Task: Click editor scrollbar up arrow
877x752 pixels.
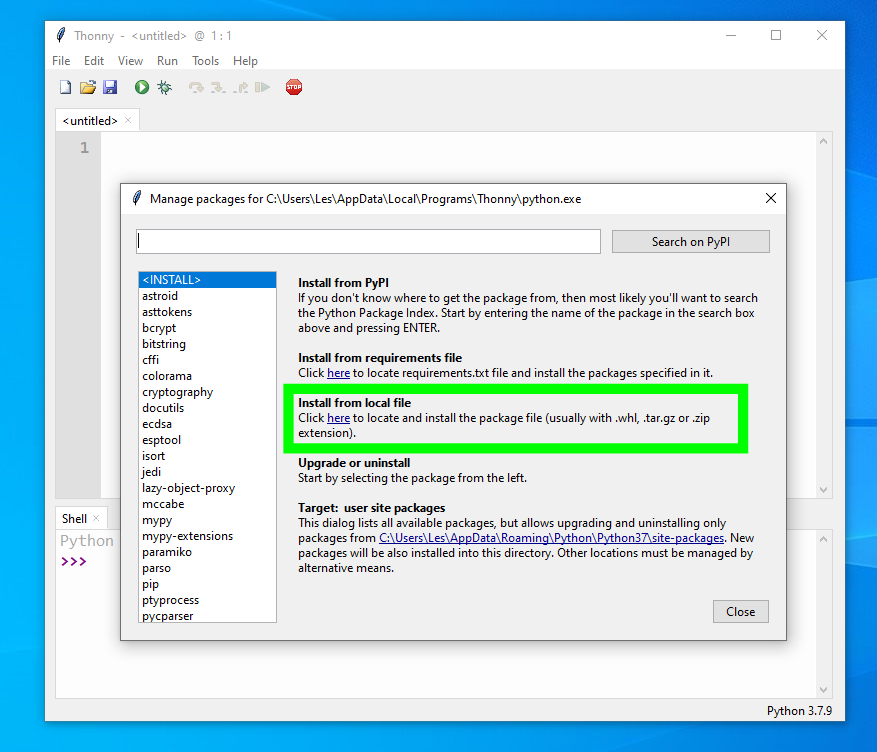Action: point(823,141)
